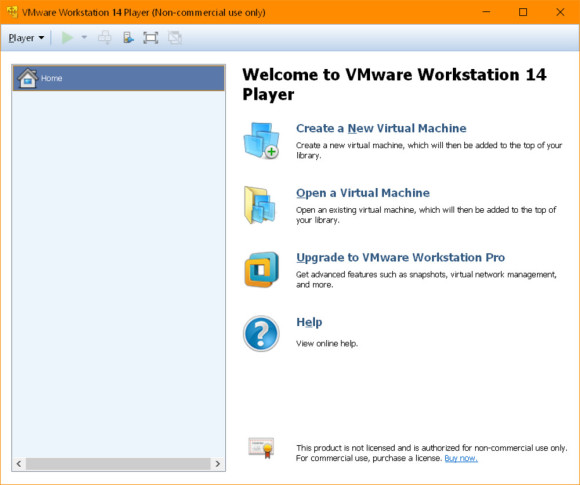Click the license certificate icon

click(261, 448)
